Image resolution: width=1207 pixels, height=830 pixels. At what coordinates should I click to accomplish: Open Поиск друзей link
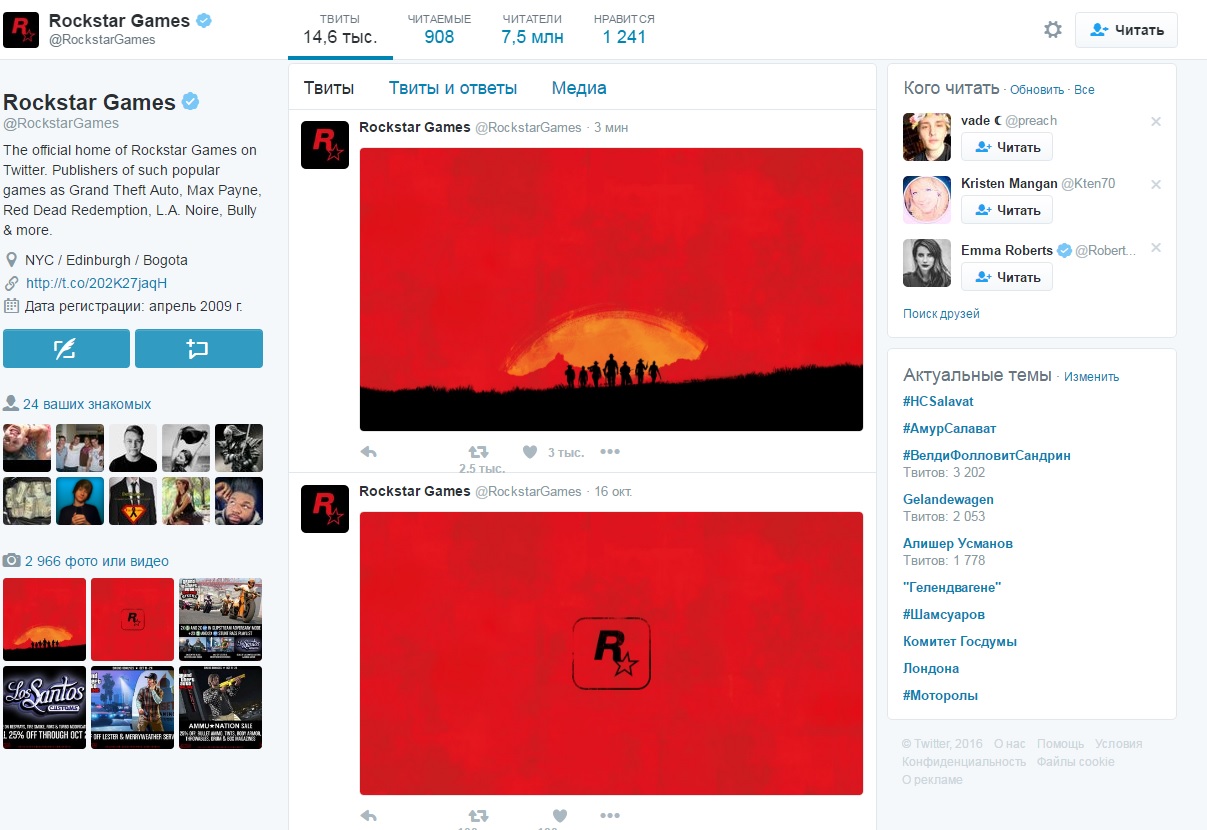coord(941,314)
